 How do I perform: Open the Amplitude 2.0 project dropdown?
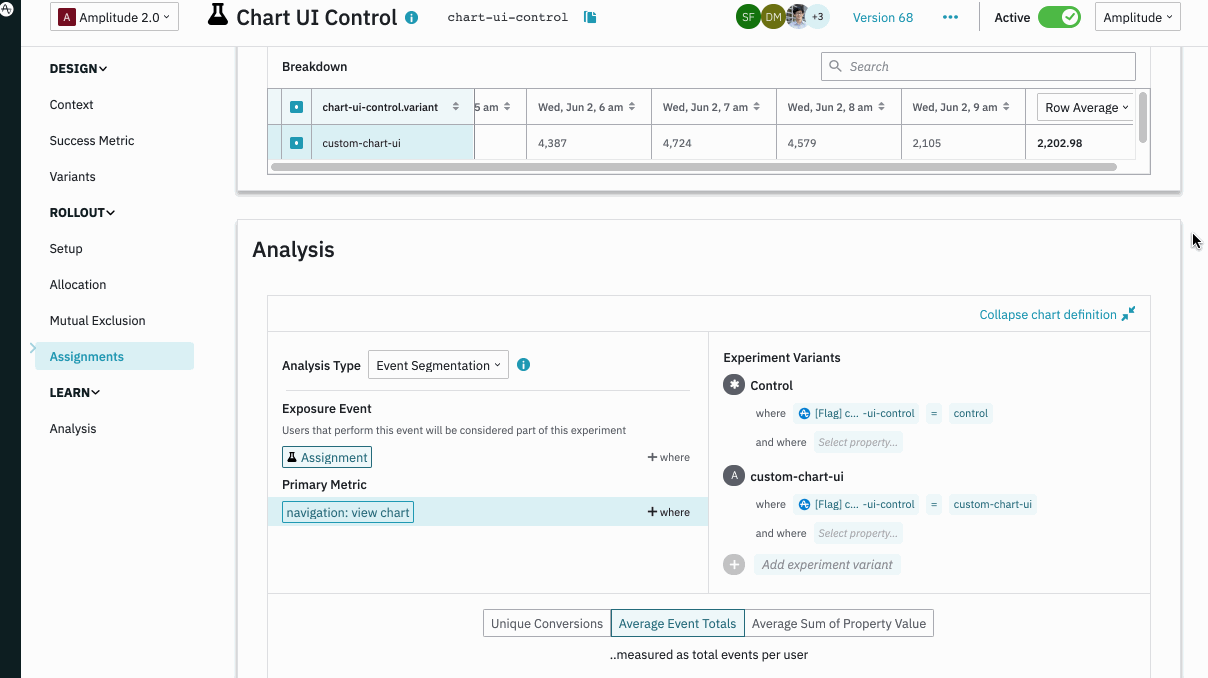pos(114,17)
